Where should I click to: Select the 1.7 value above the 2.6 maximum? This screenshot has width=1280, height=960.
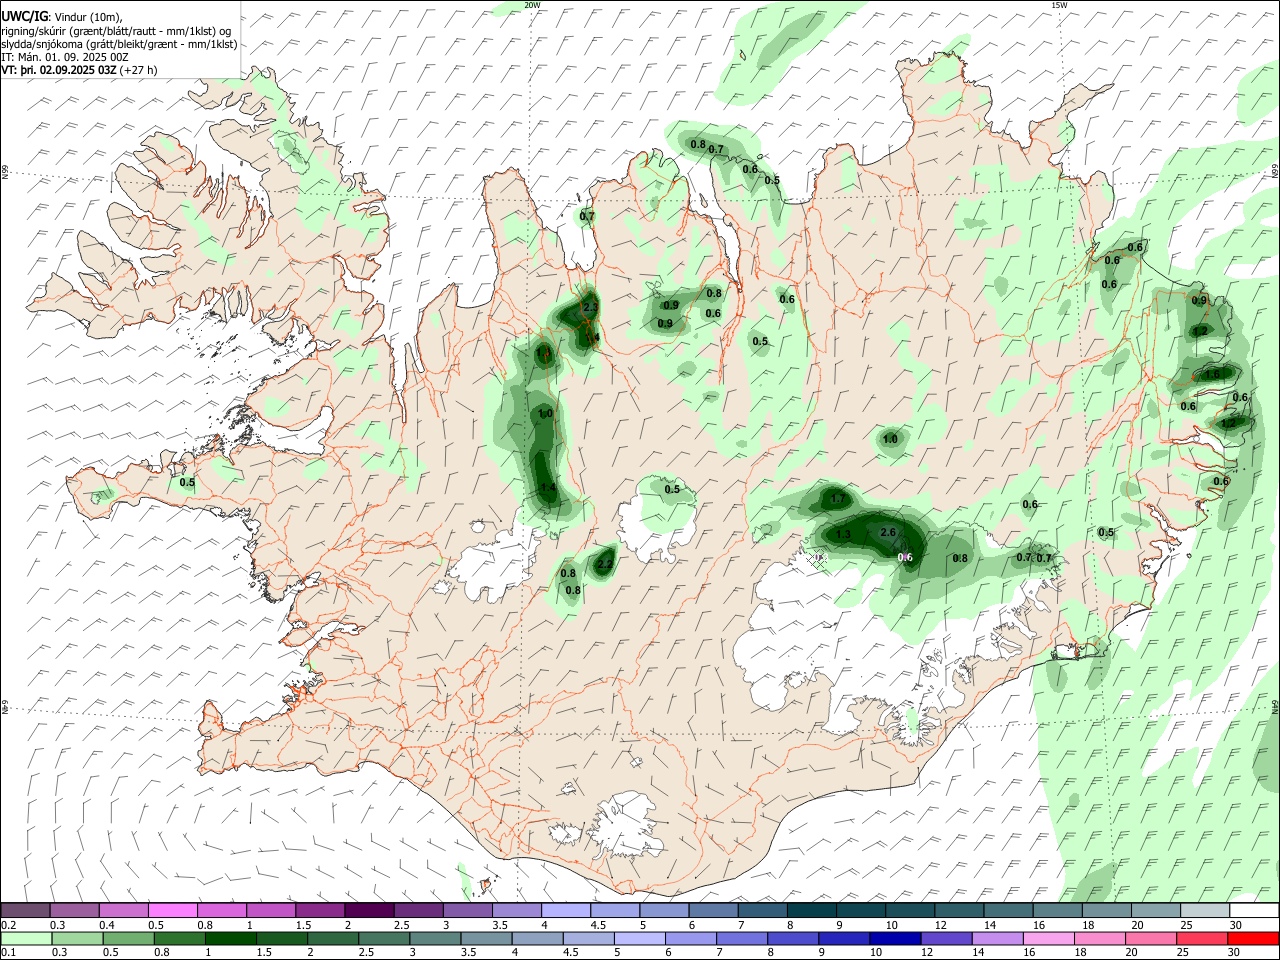[x=839, y=499]
